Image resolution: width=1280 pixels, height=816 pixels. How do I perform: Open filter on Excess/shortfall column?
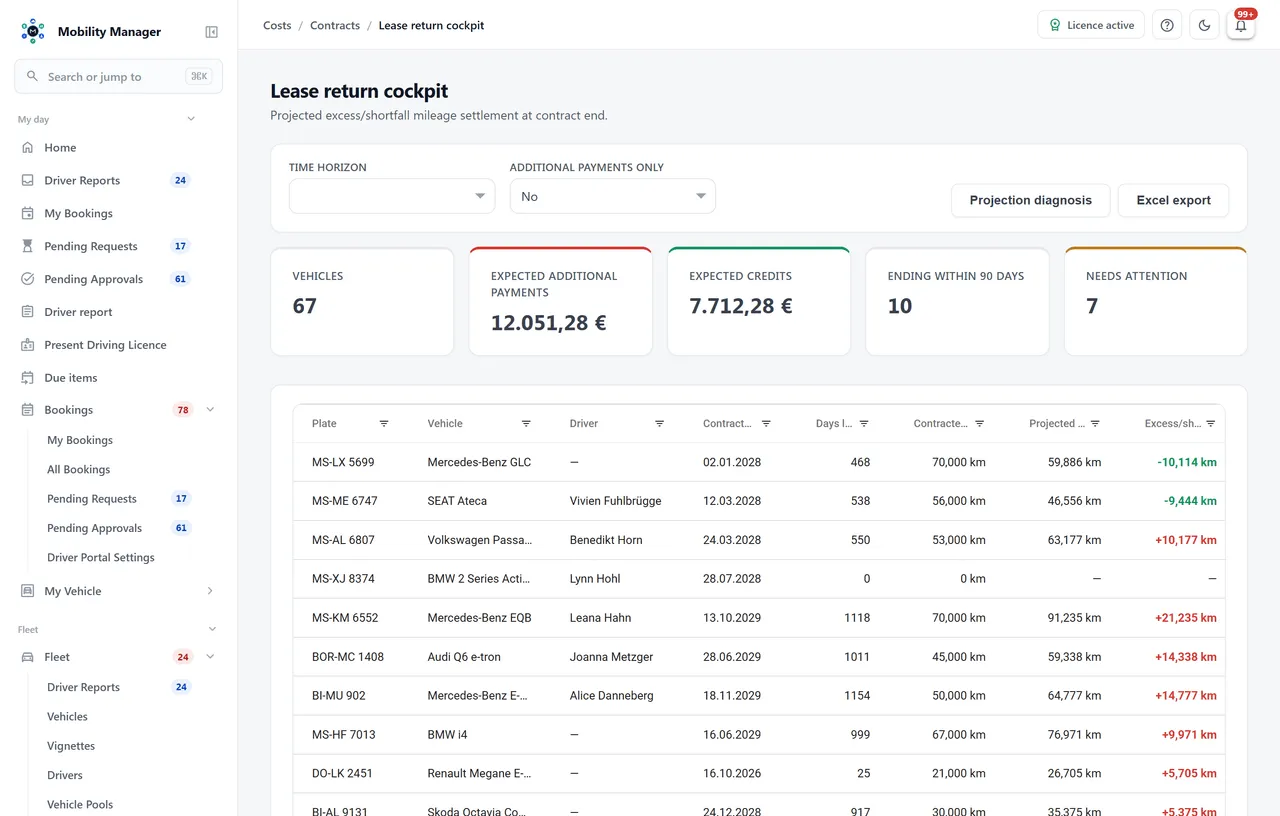1210,424
